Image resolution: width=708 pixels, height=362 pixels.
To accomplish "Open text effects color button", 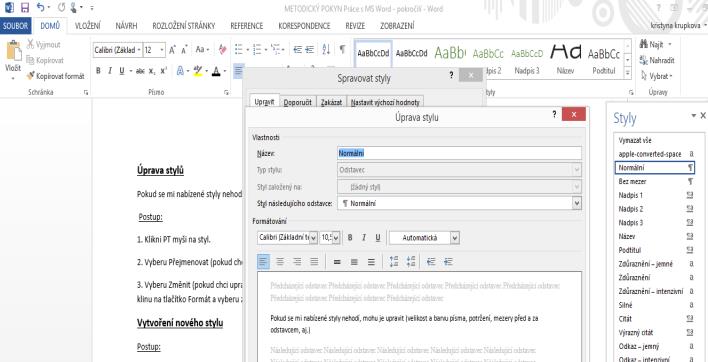I will pos(180,71).
